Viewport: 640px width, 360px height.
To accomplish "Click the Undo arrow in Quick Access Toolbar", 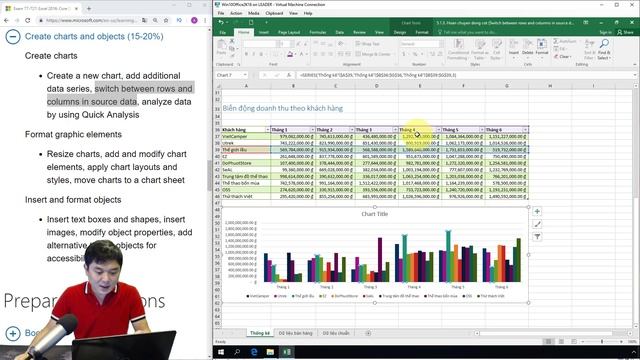I will point(221,22).
